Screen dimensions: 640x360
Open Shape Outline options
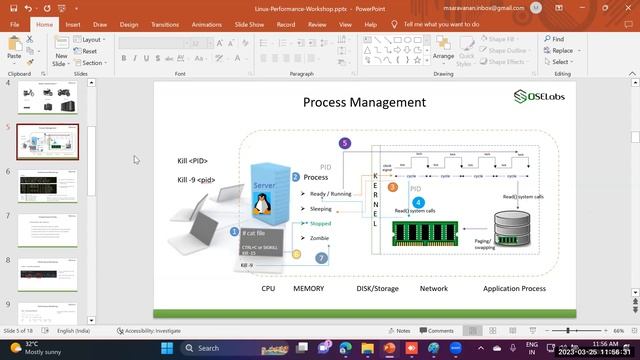pyautogui.click(x=504, y=50)
